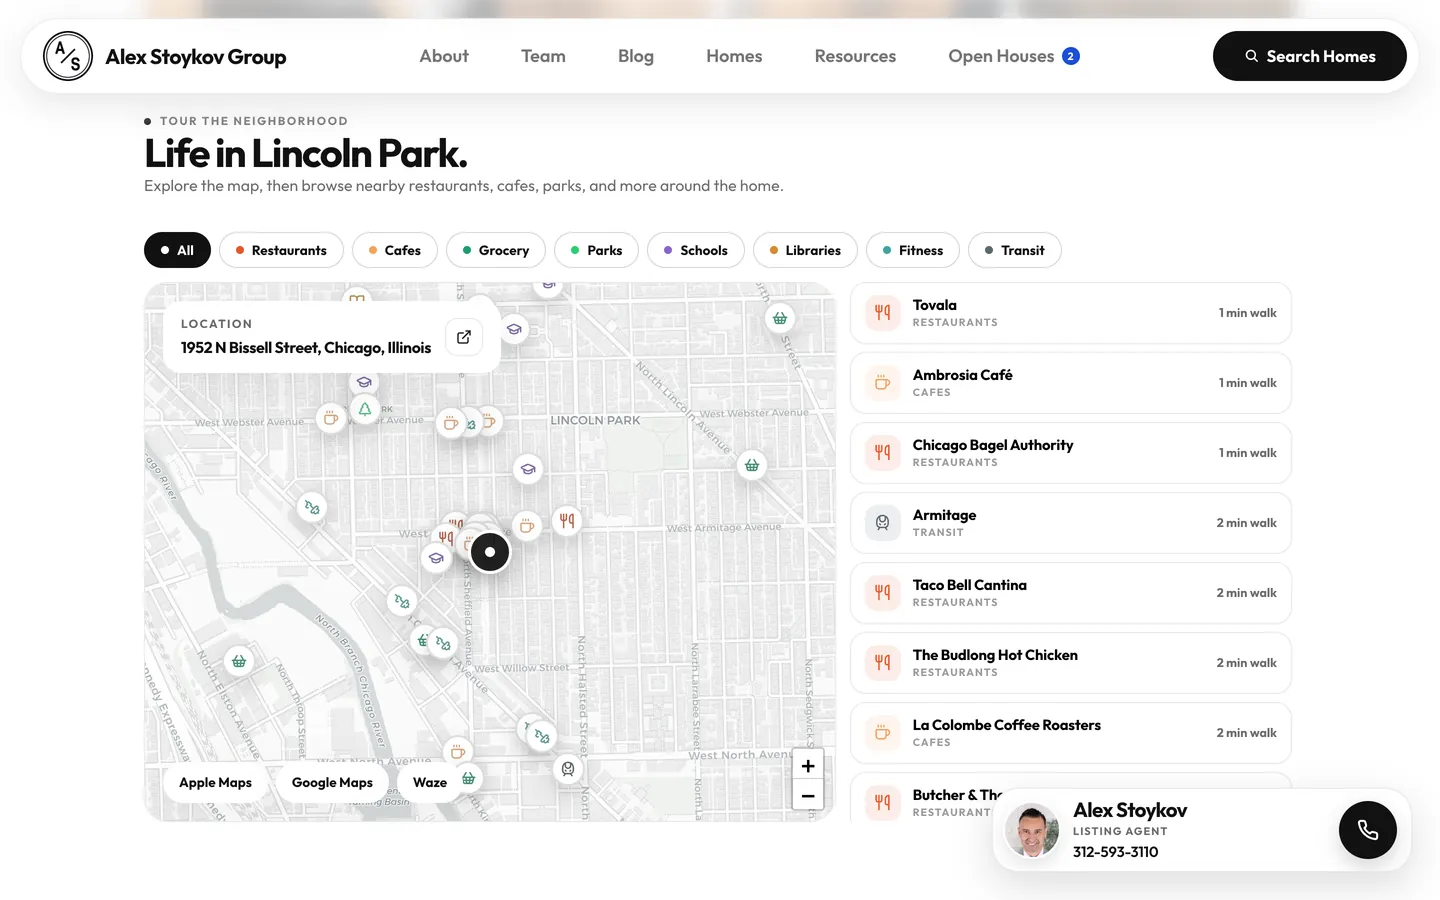Viewport: 1440px width, 900px height.
Task: Click the Alex Stoykov agent name
Action: pos(1130,810)
